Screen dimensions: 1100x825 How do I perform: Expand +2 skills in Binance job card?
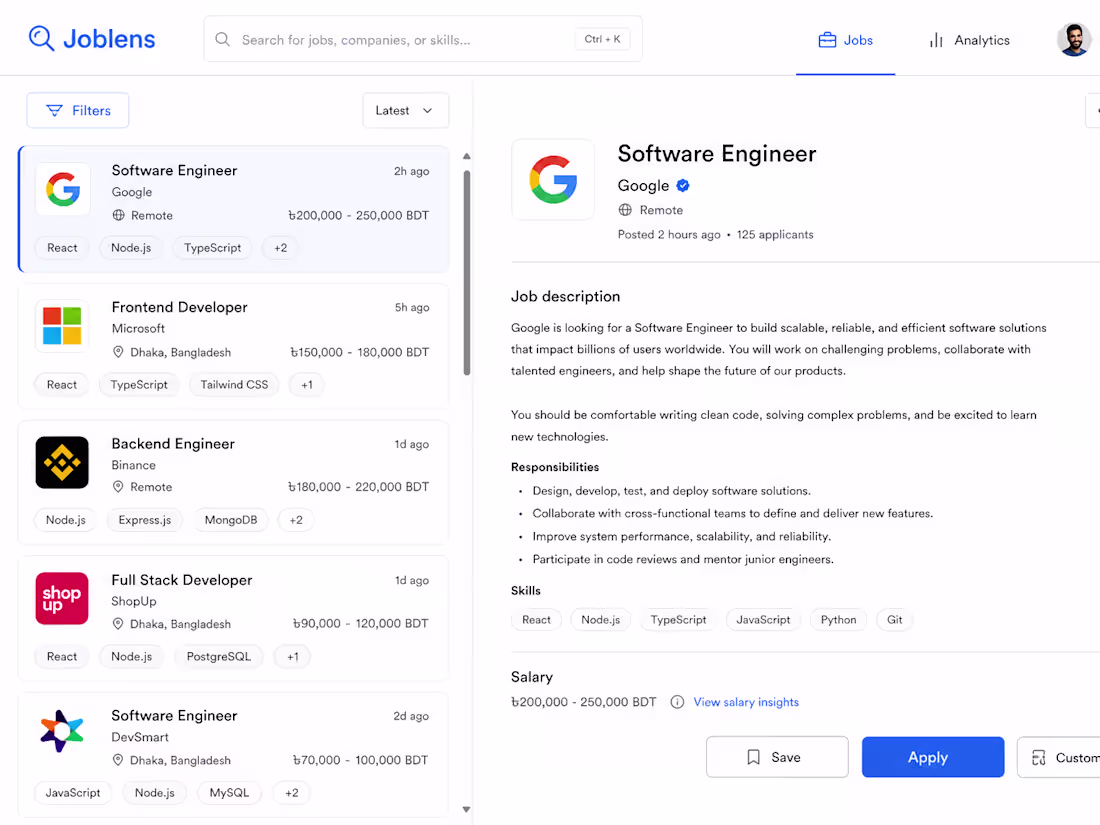click(x=296, y=520)
